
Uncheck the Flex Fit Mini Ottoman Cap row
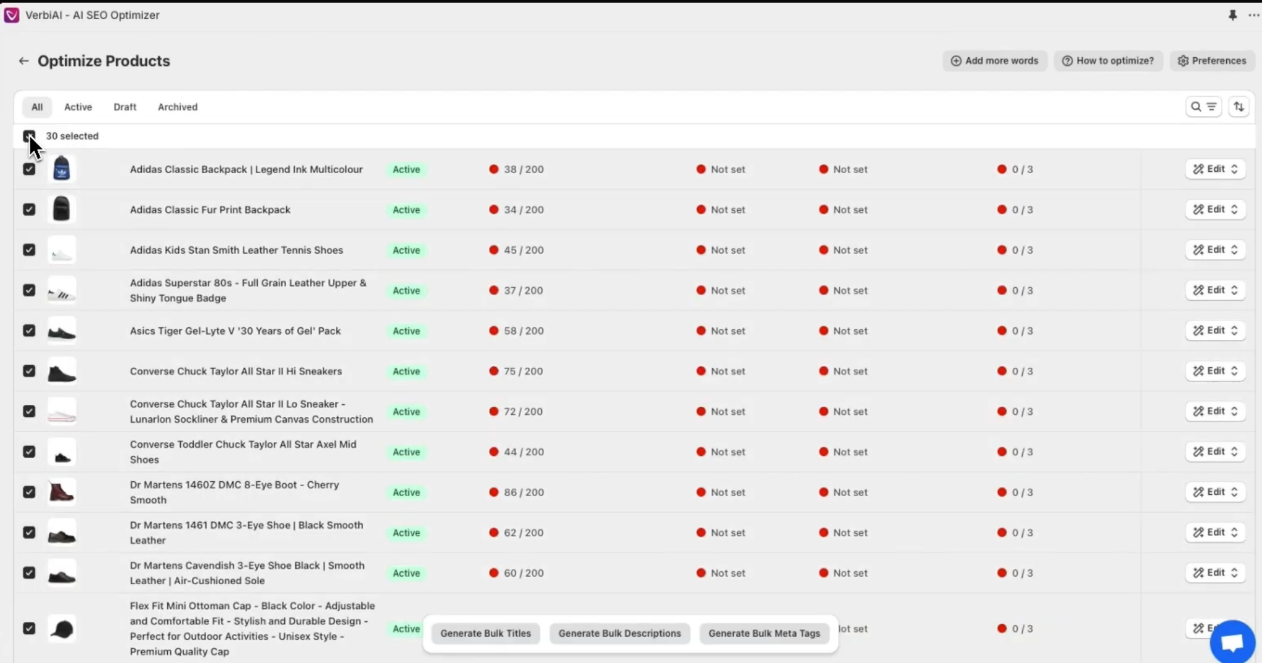click(29, 628)
